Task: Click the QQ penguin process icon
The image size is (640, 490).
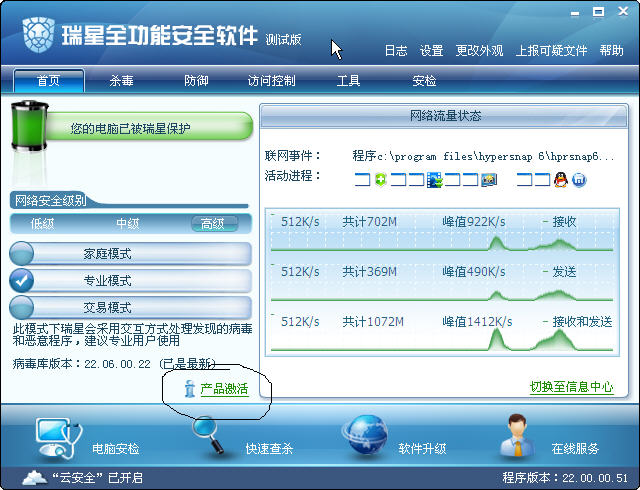Action: [561, 180]
